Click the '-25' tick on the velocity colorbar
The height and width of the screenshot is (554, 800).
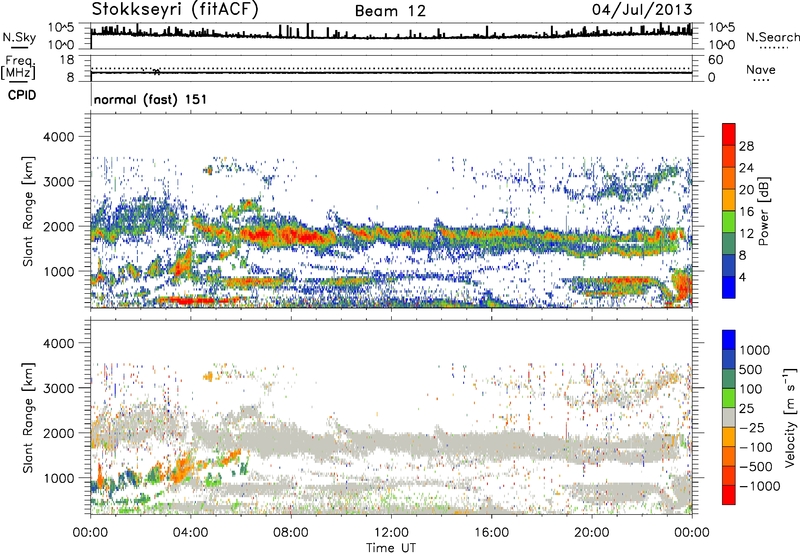tap(752, 428)
